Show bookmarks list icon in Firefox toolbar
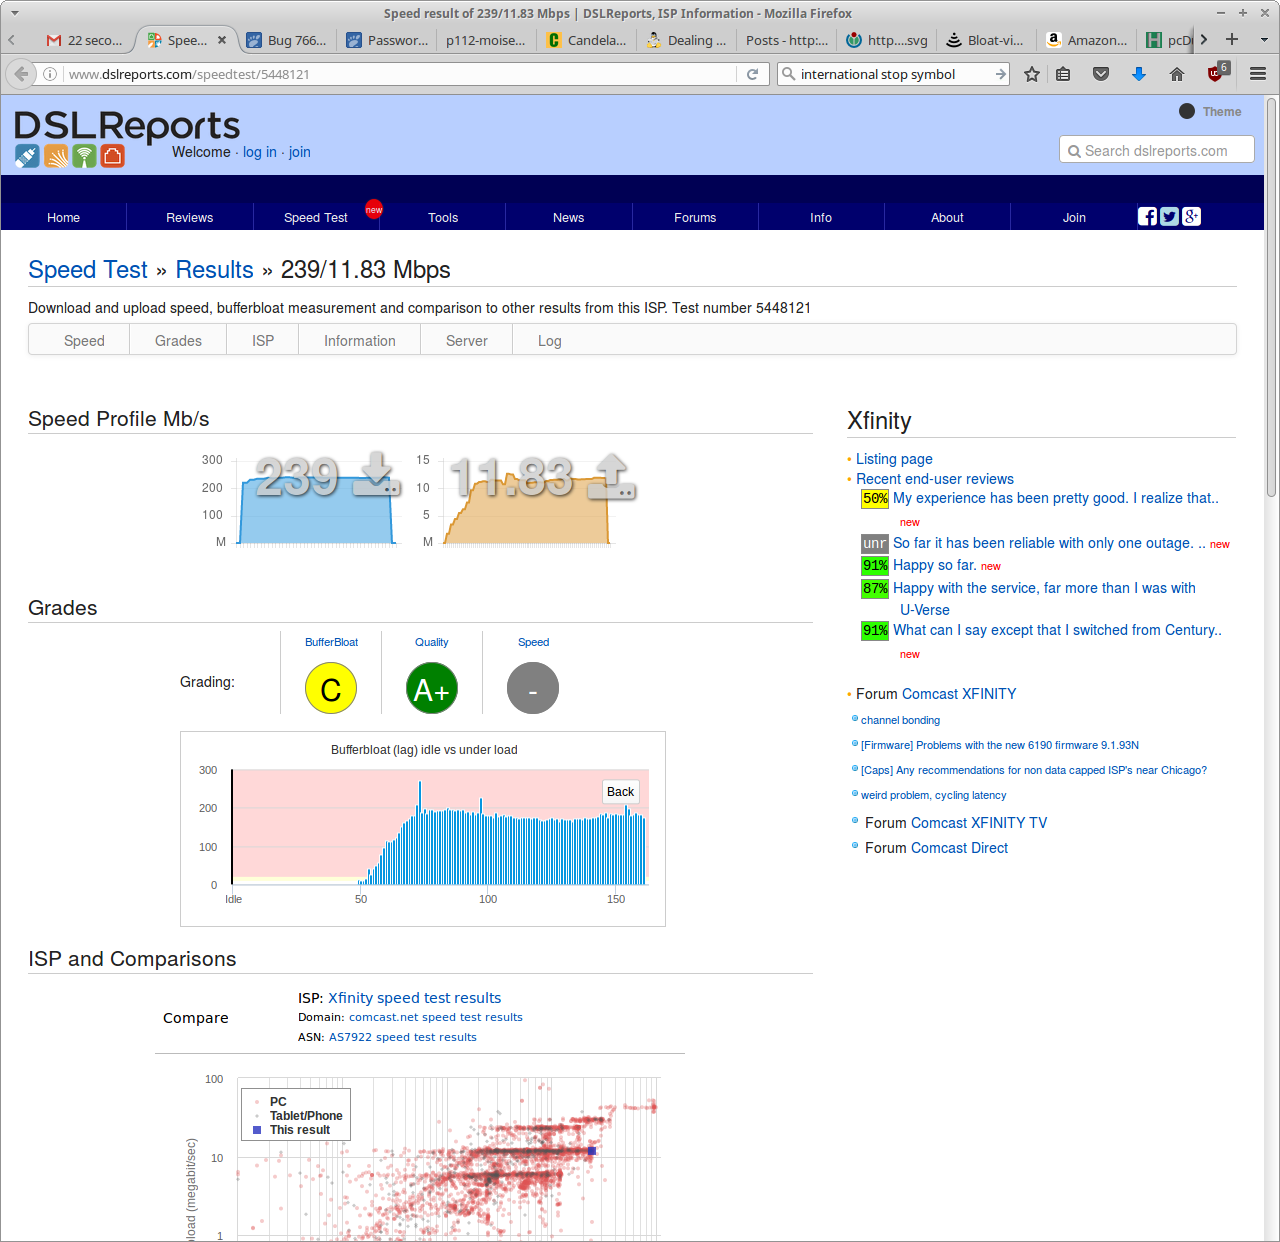The height and width of the screenshot is (1242, 1280). (1063, 74)
